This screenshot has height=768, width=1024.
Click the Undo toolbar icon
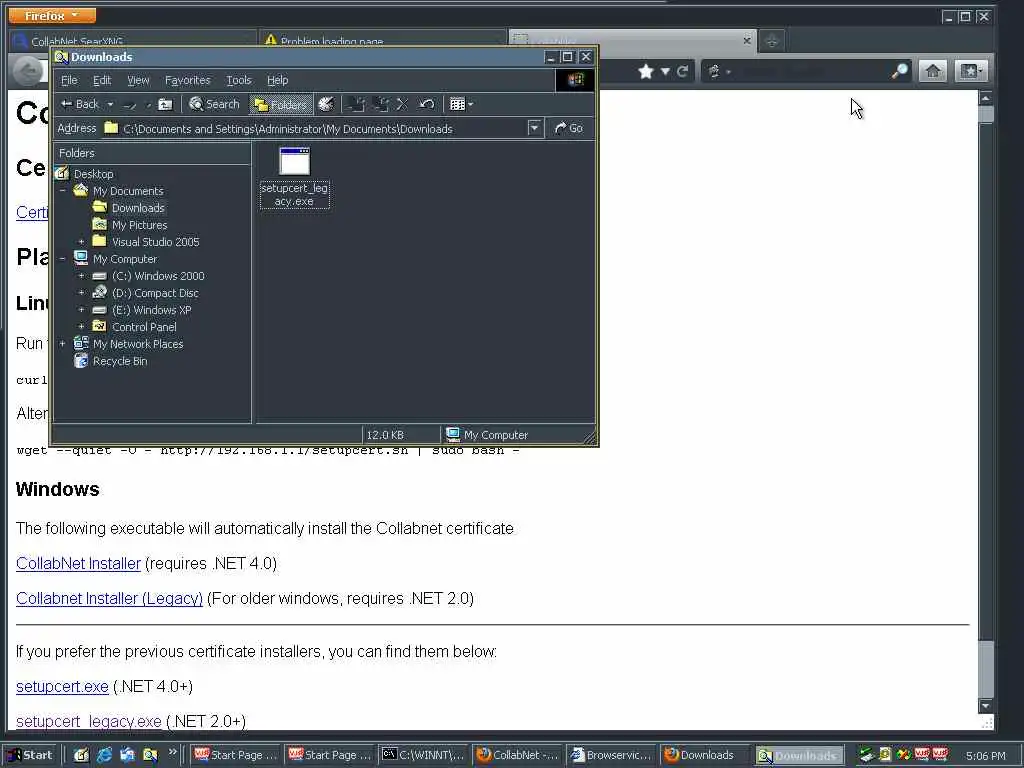(426, 104)
